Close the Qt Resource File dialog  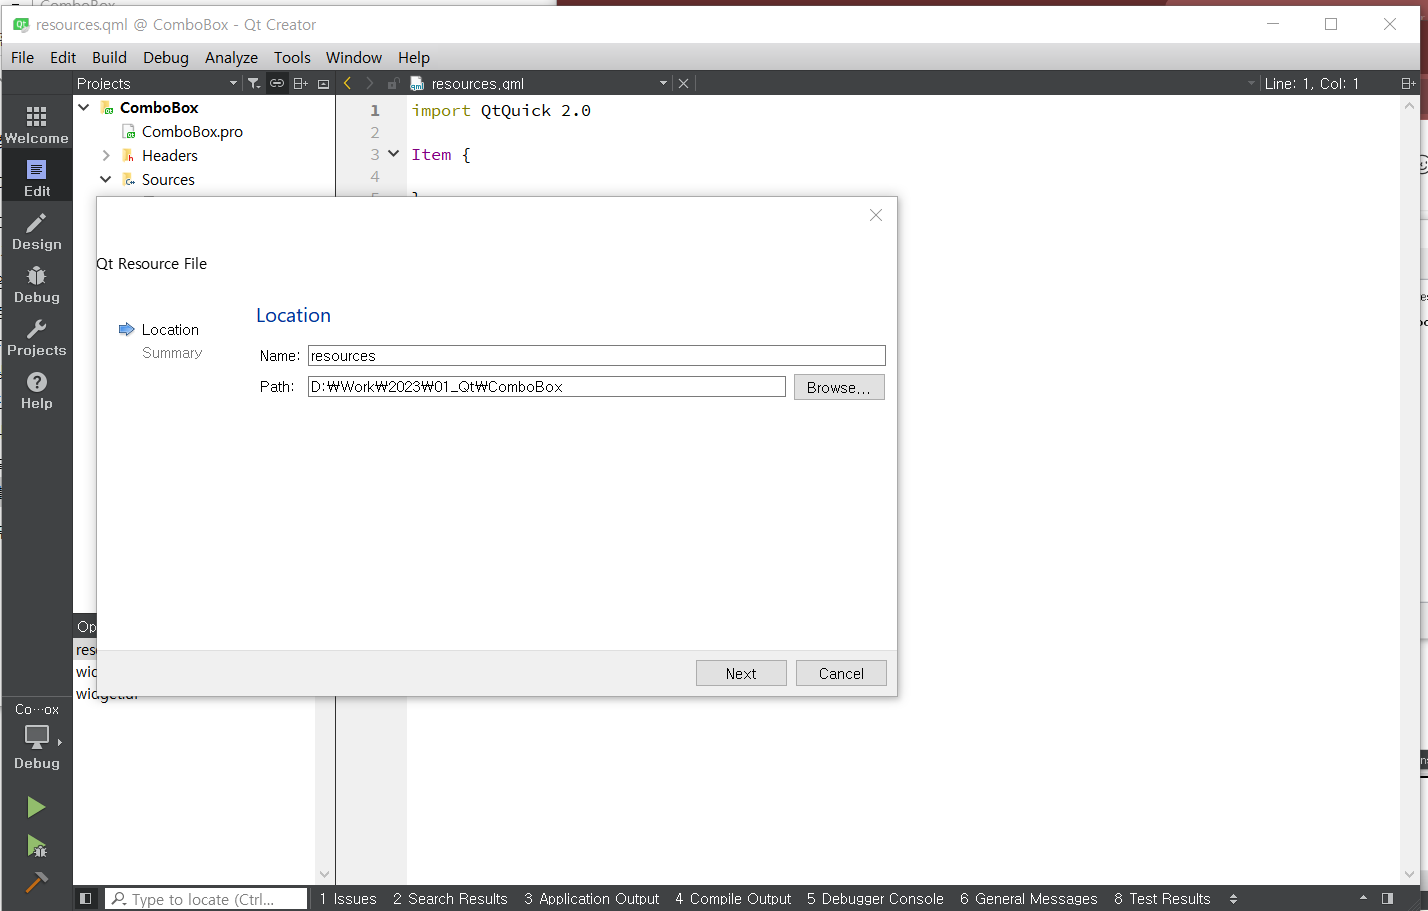[x=876, y=215]
